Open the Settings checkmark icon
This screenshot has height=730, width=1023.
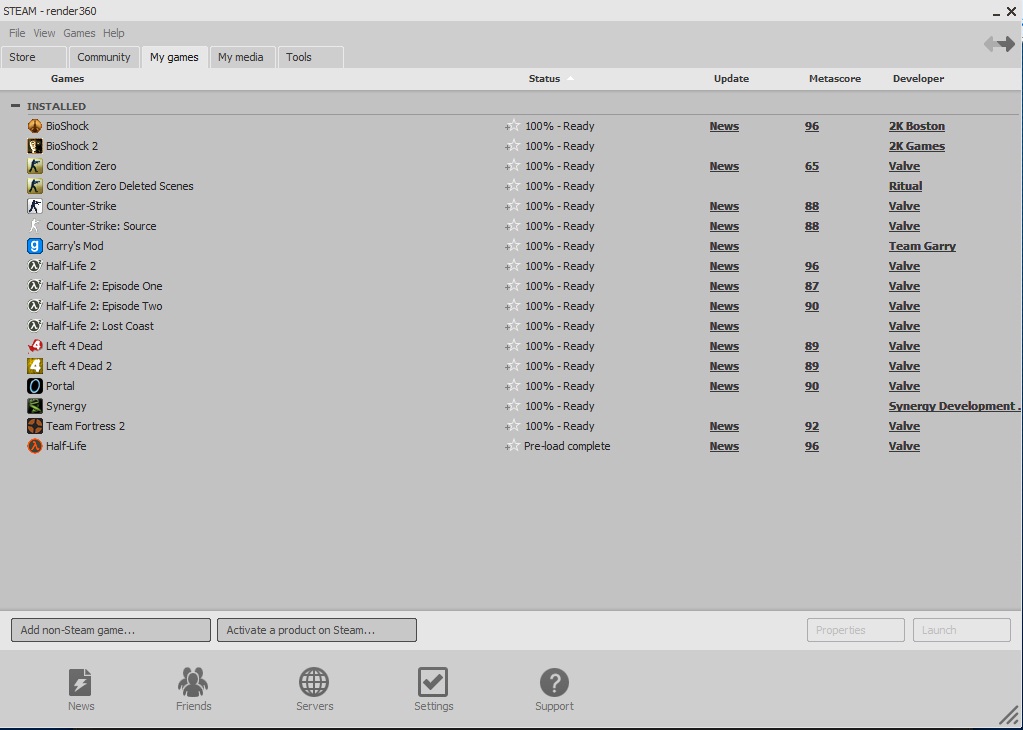click(433, 682)
